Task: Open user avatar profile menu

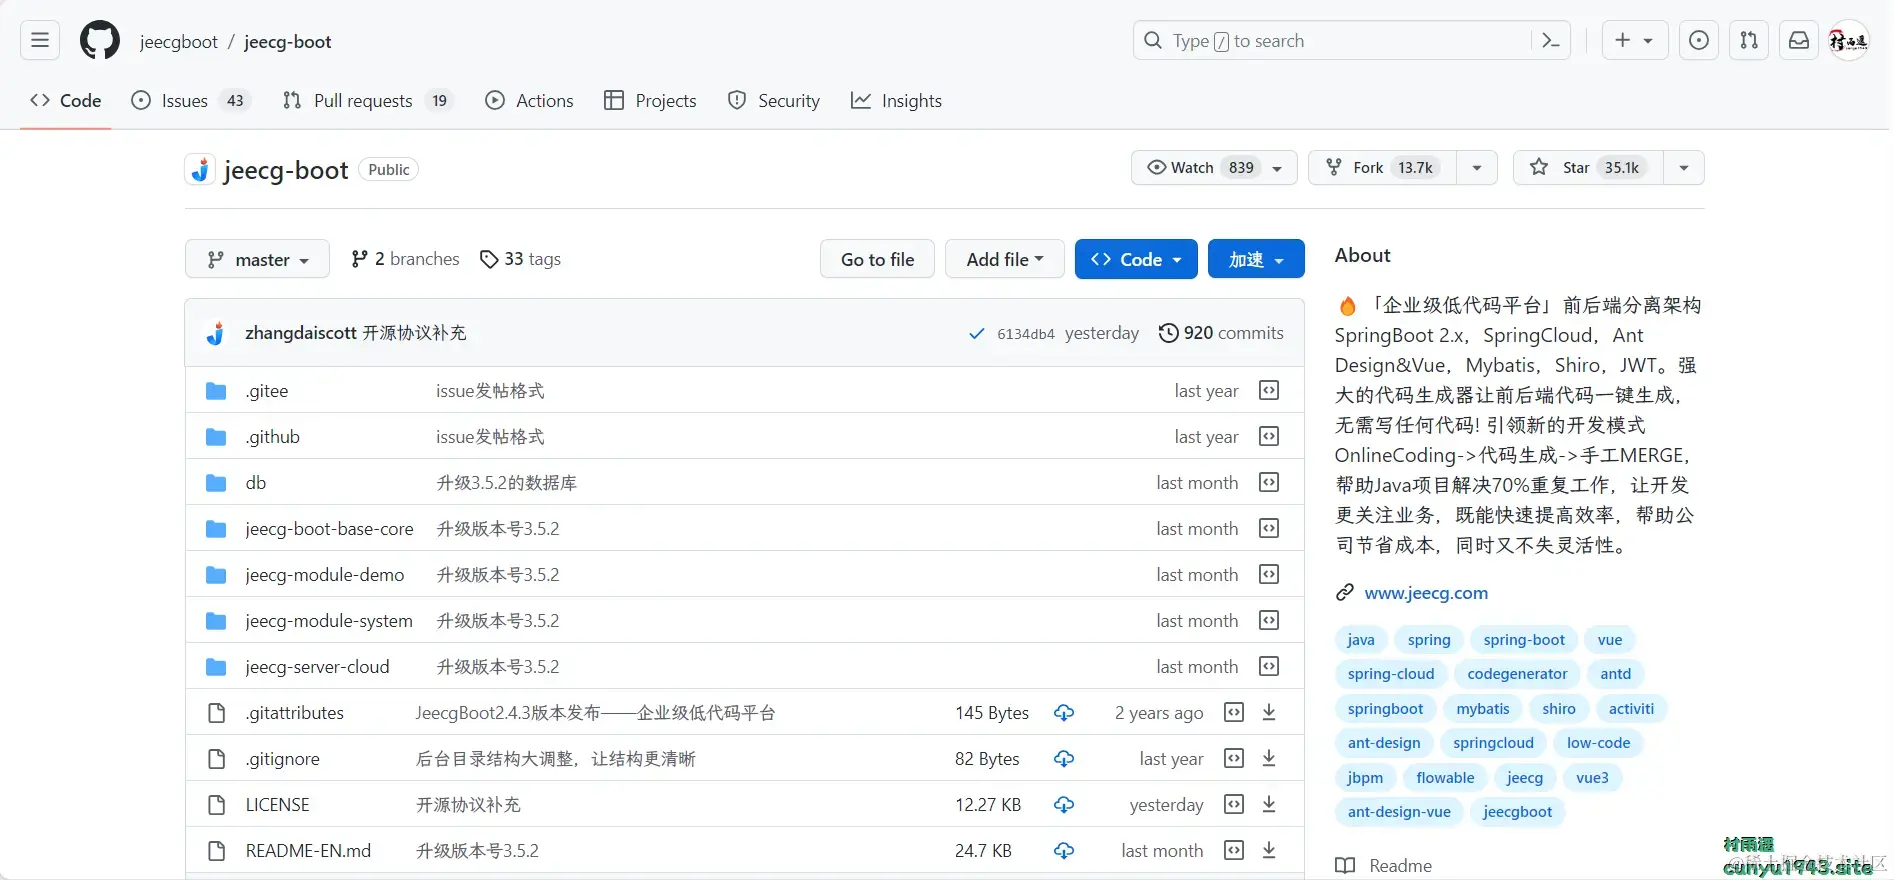Action: [1848, 41]
